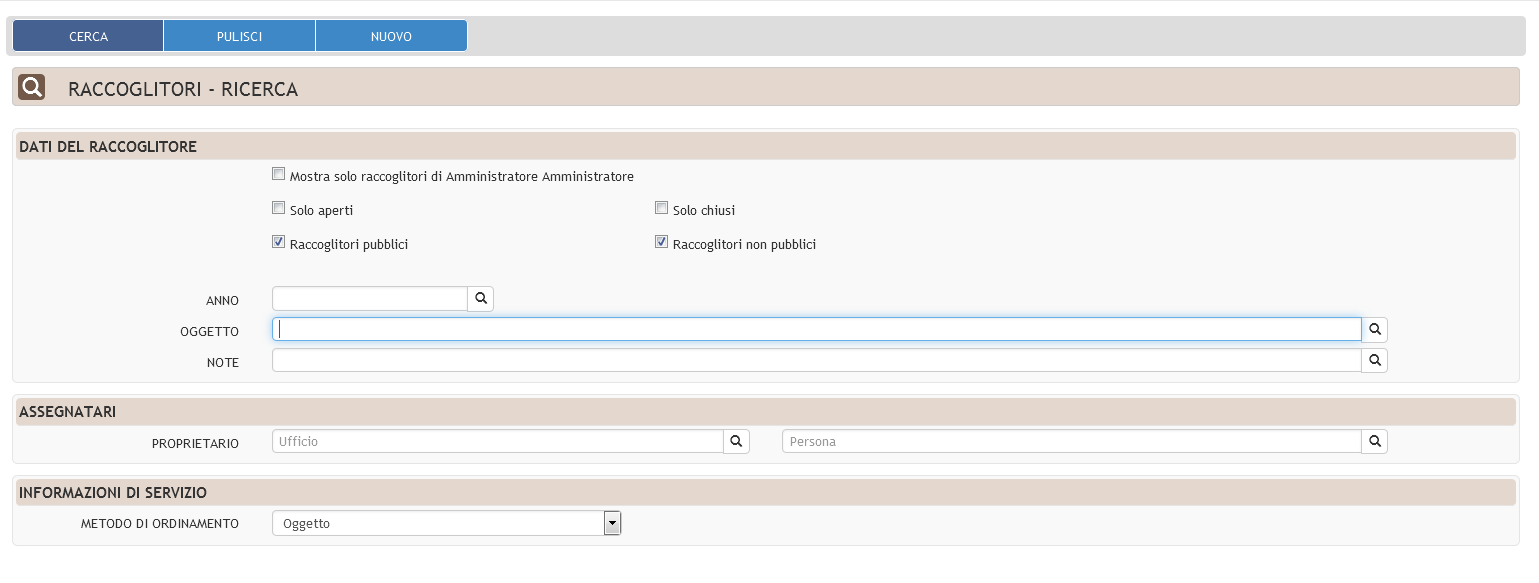Focus the ANNO text field

[x=369, y=299]
